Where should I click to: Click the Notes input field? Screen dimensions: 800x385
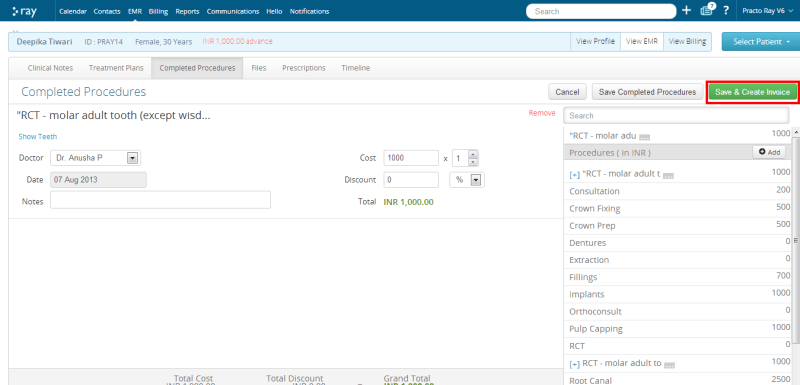(160, 200)
